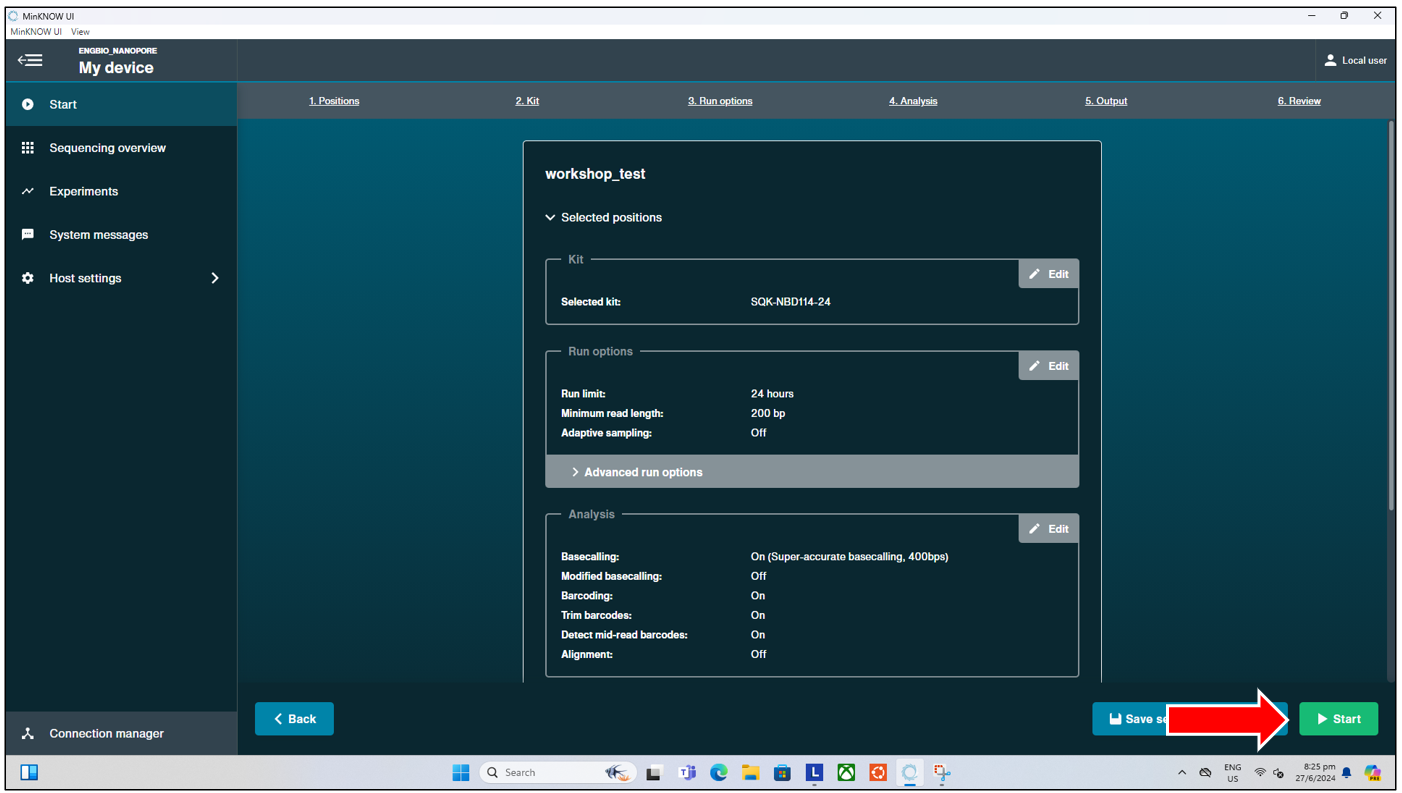Go to step 2. Kit
Image resolution: width=1402 pixels, height=793 pixels.
[x=527, y=101]
